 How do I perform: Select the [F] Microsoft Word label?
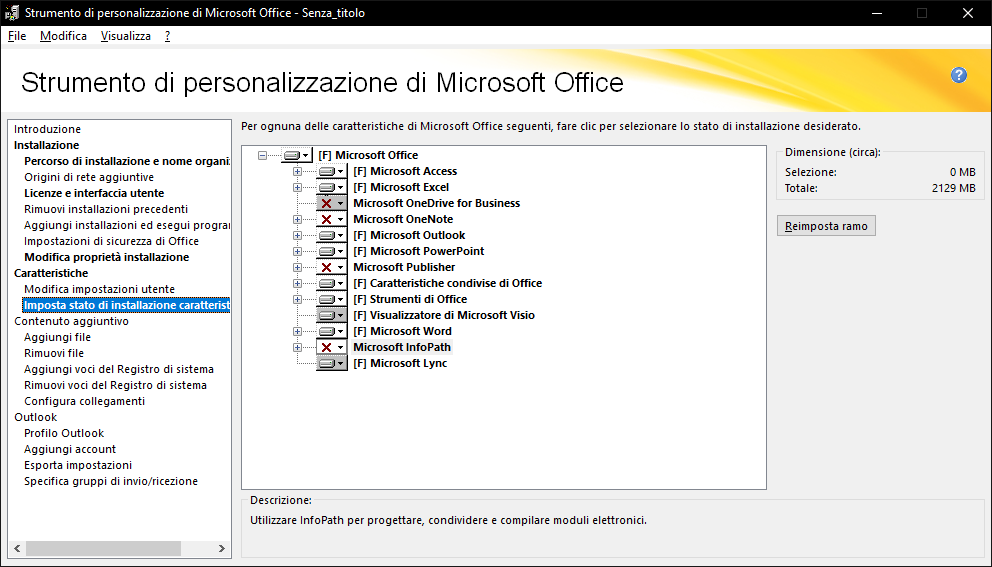click(402, 332)
